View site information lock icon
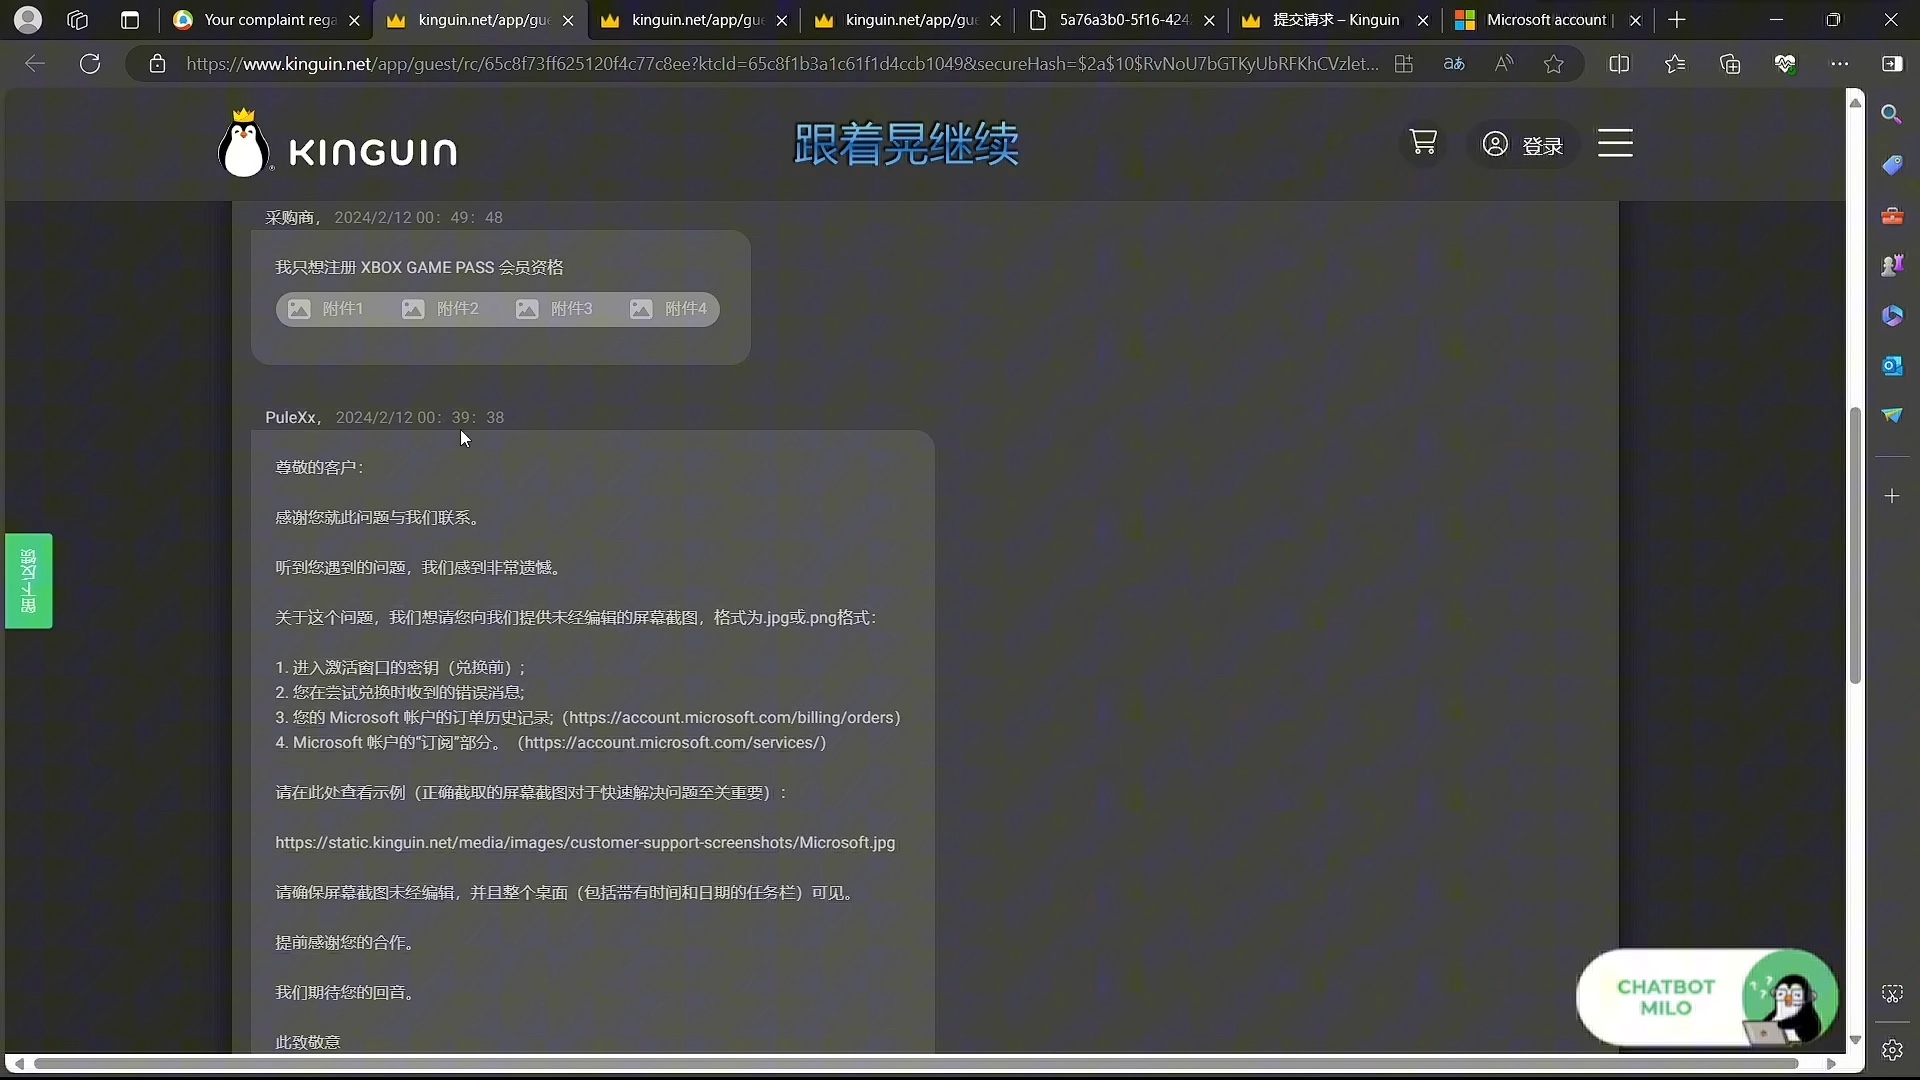The height and width of the screenshot is (1080, 1920). 157,64
